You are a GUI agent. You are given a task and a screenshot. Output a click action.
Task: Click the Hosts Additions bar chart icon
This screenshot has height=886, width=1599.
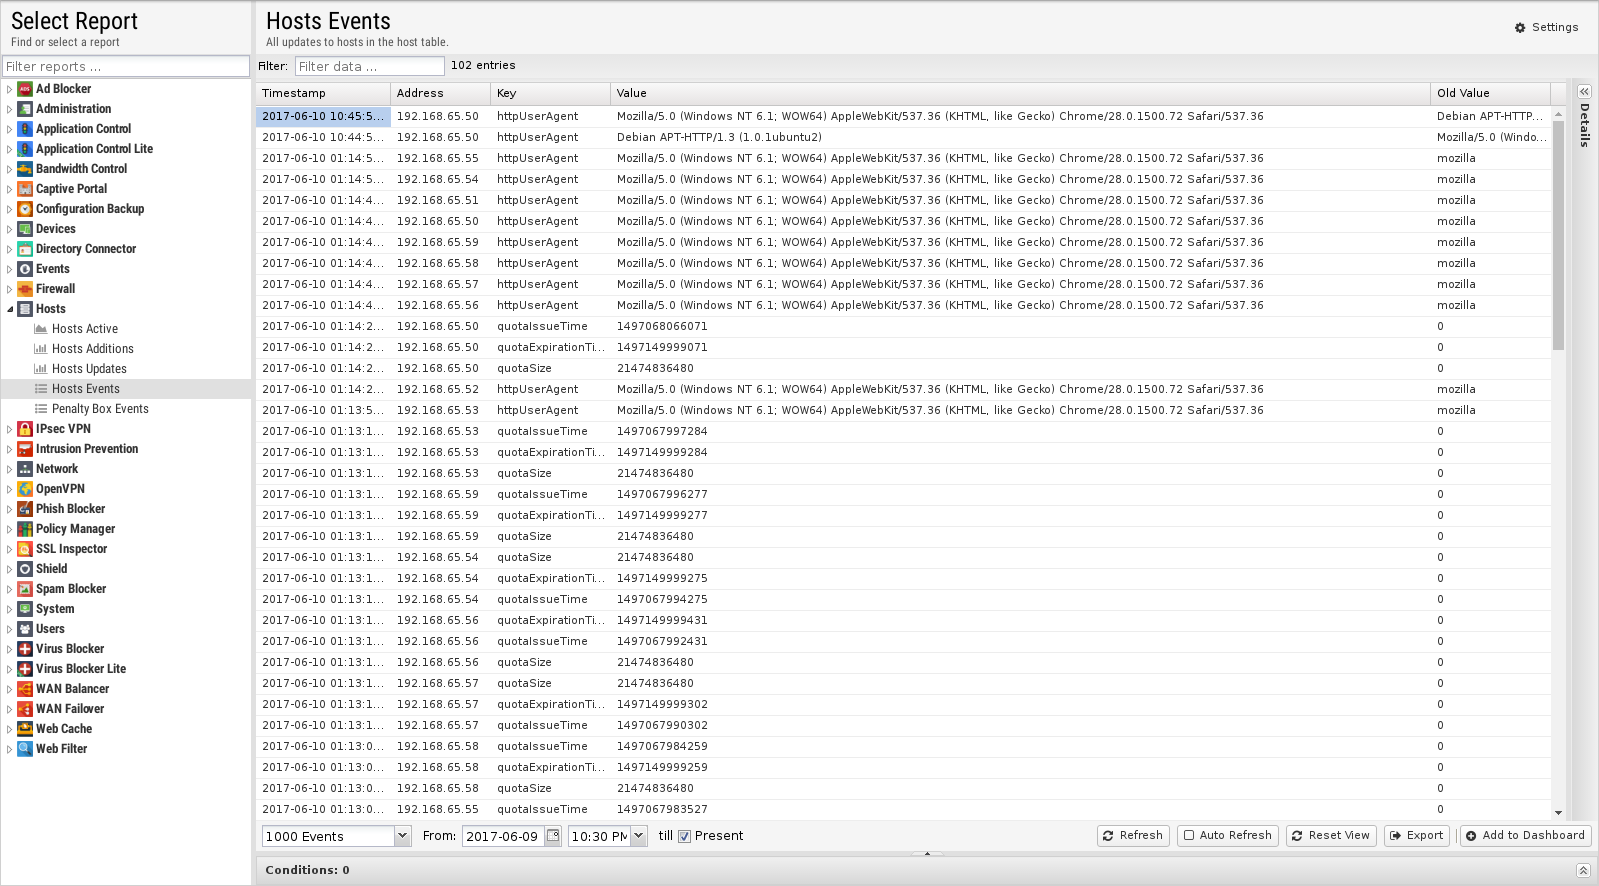tap(41, 349)
